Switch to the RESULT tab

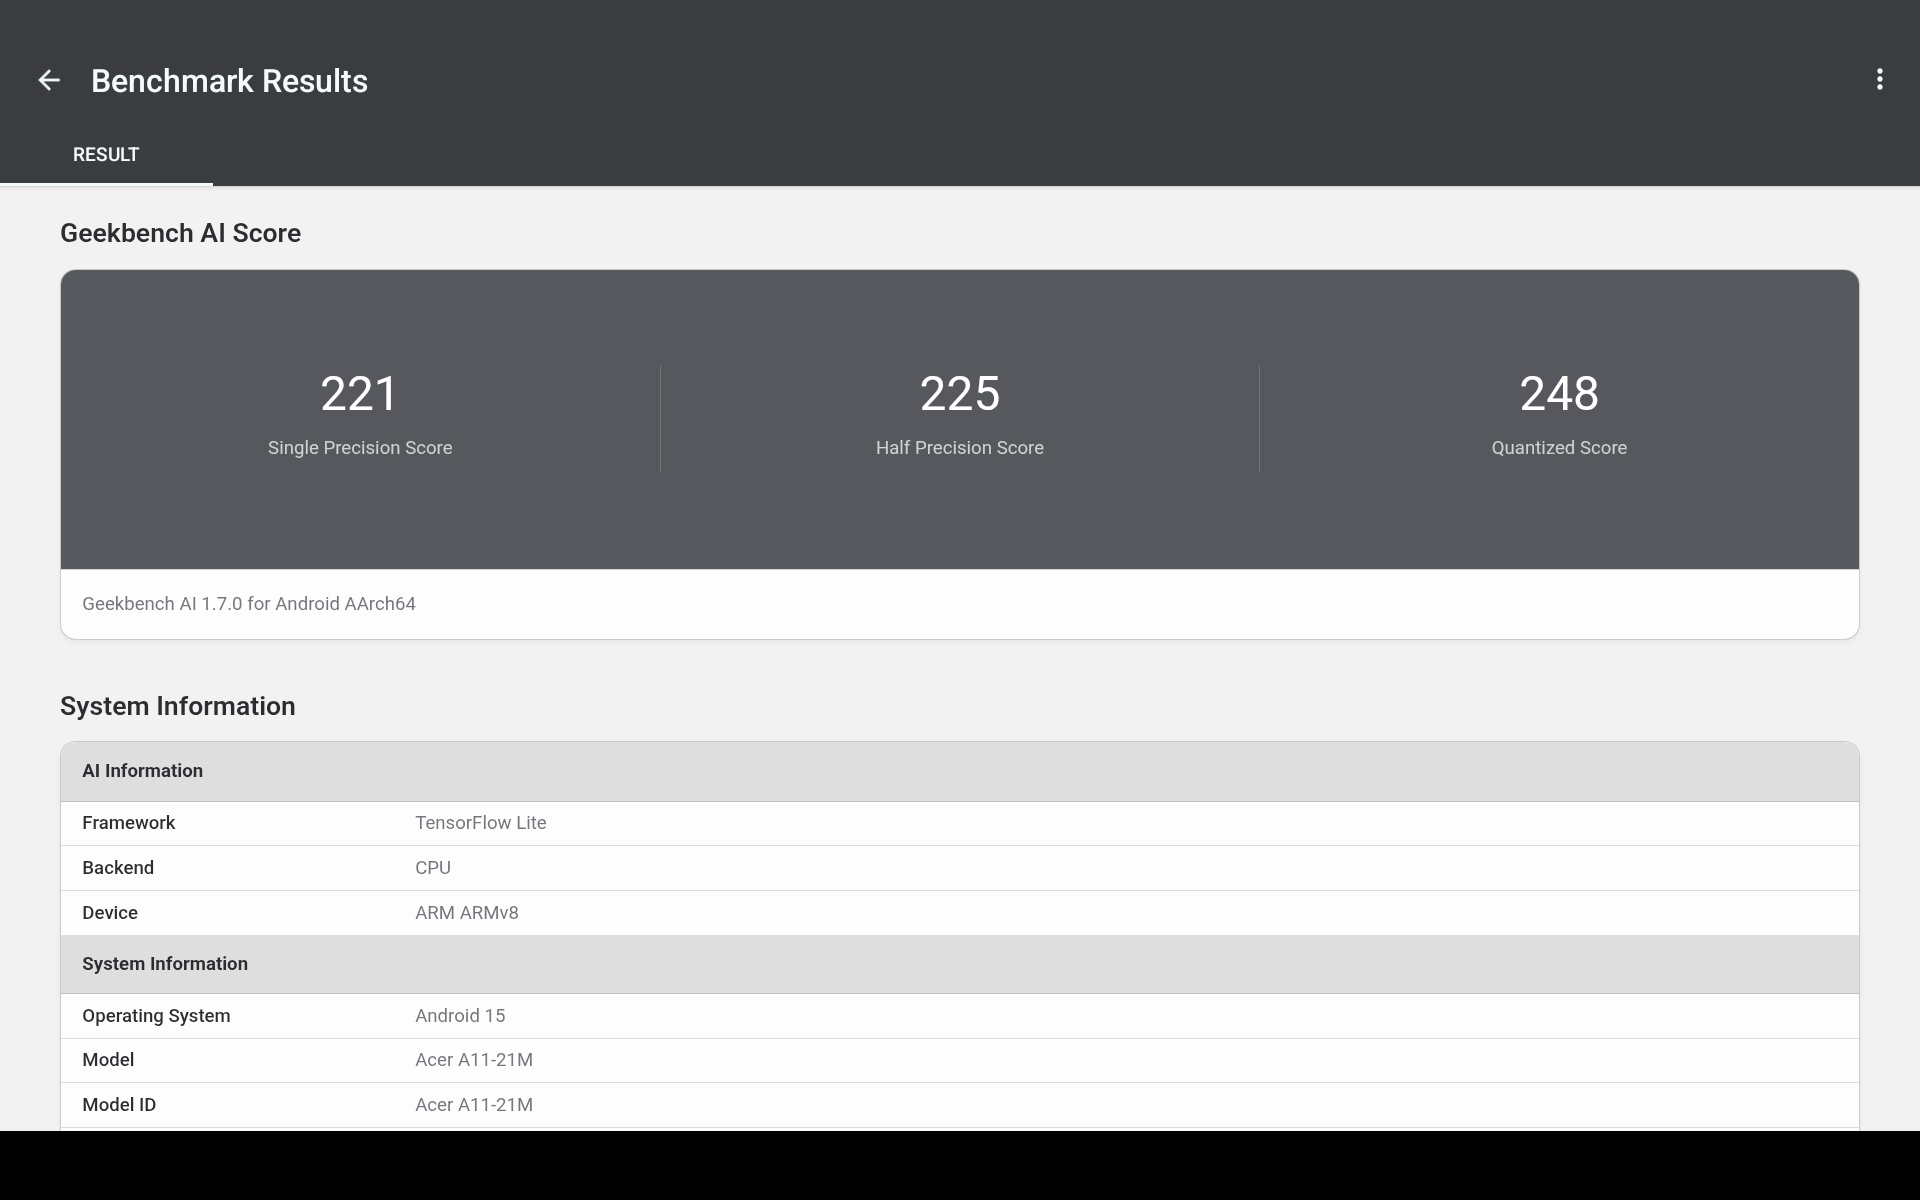(x=106, y=155)
